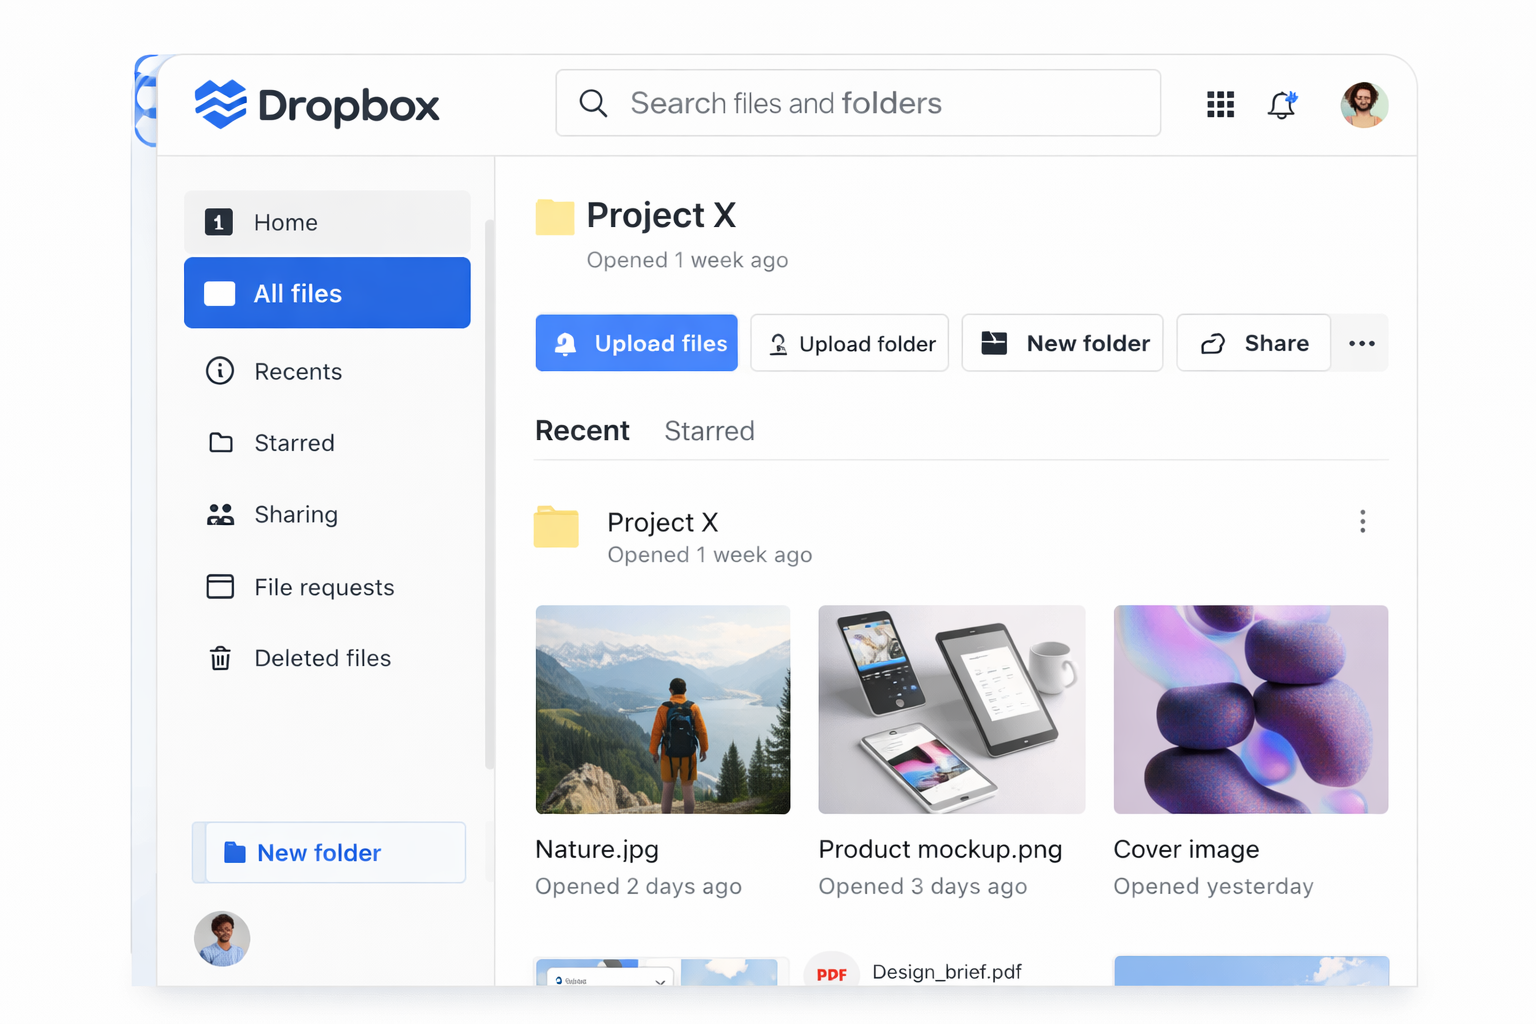Screen dimensions: 1536x1024
Task: Open the three-dot more actions toolbar menu
Action: [x=1361, y=343]
